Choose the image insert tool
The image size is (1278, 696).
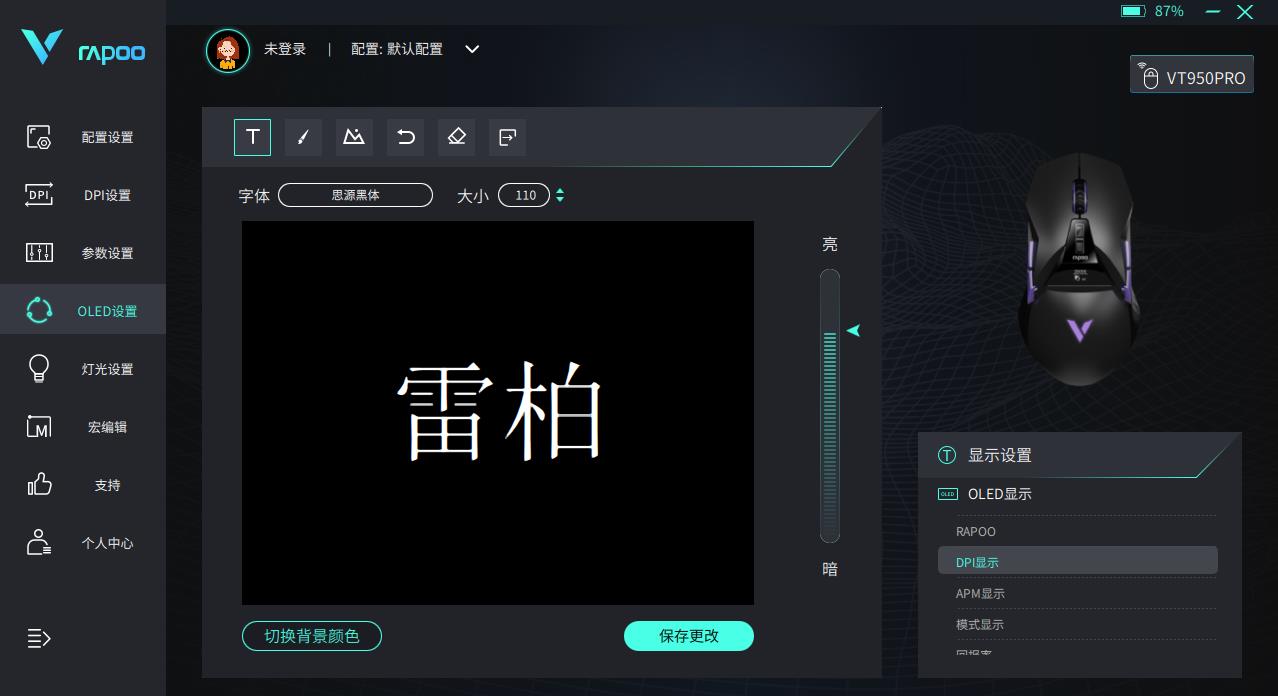click(x=354, y=137)
